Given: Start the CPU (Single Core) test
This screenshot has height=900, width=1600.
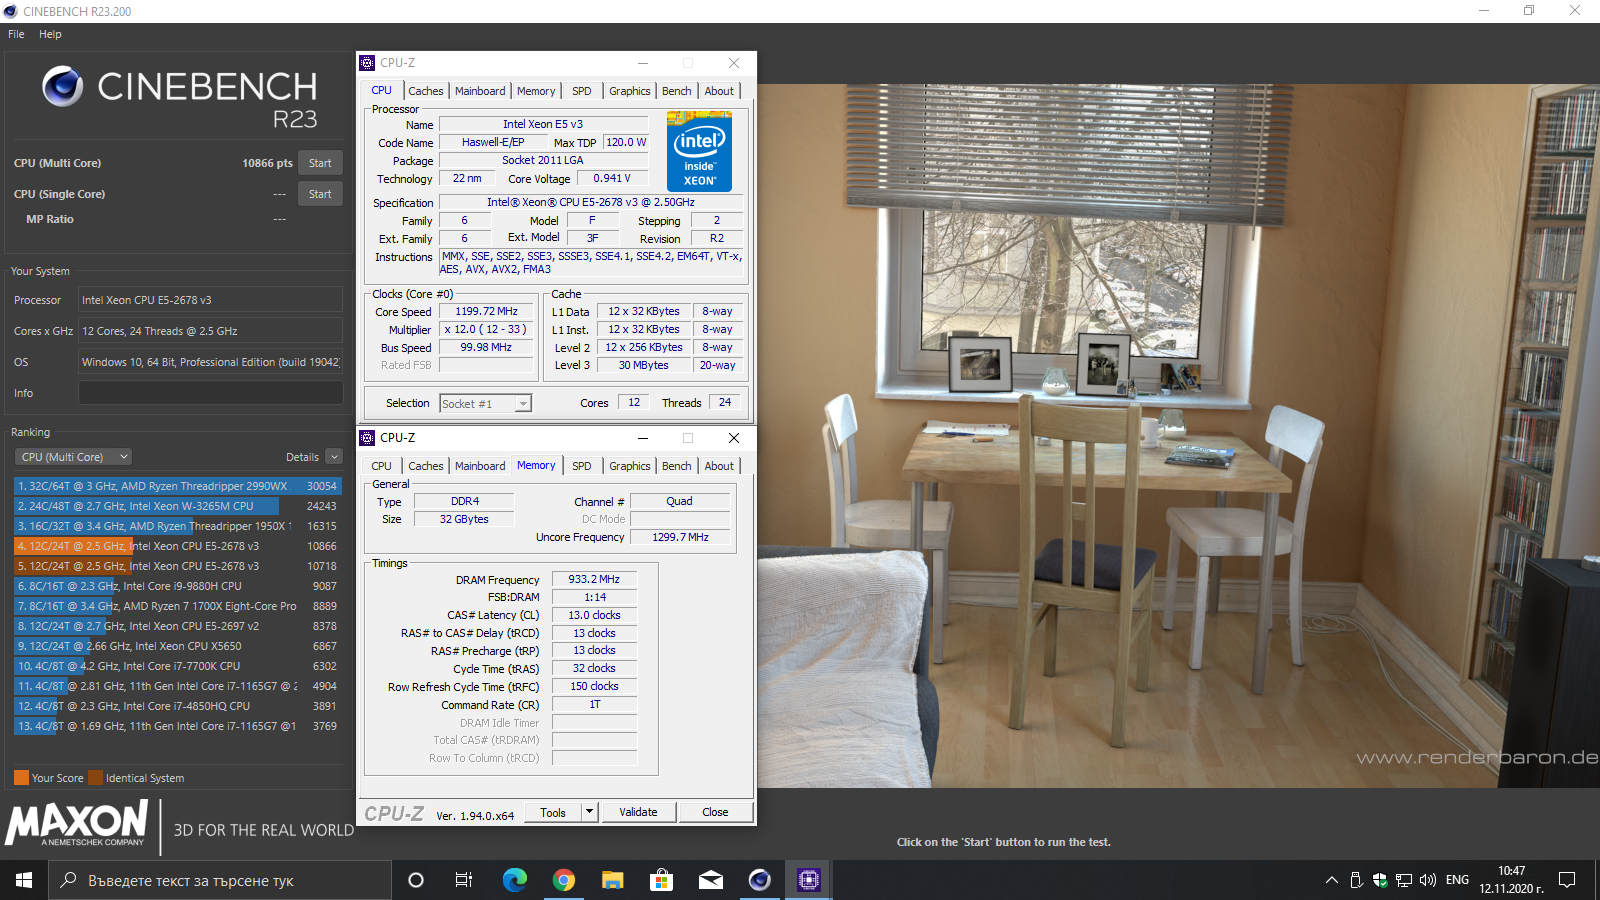Looking at the screenshot, I should coord(320,194).
